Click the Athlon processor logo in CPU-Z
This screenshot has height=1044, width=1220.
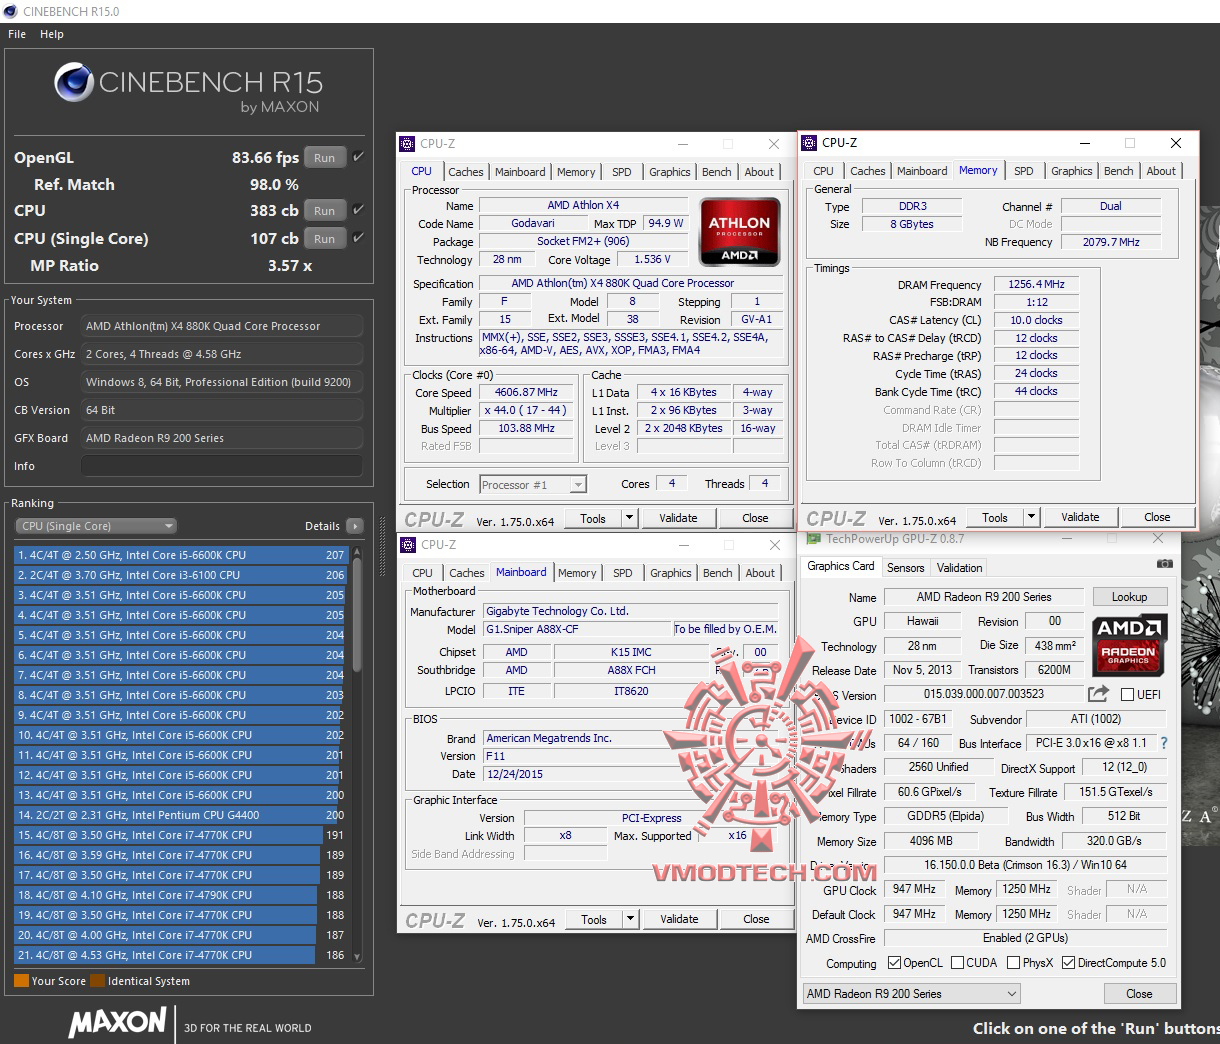pyautogui.click(x=739, y=231)
